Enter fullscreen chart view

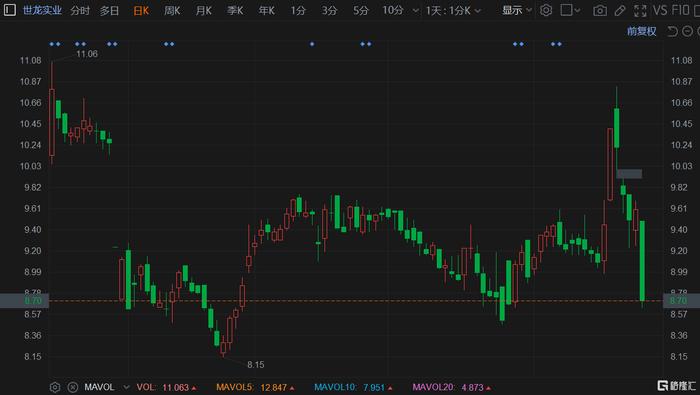640,11
